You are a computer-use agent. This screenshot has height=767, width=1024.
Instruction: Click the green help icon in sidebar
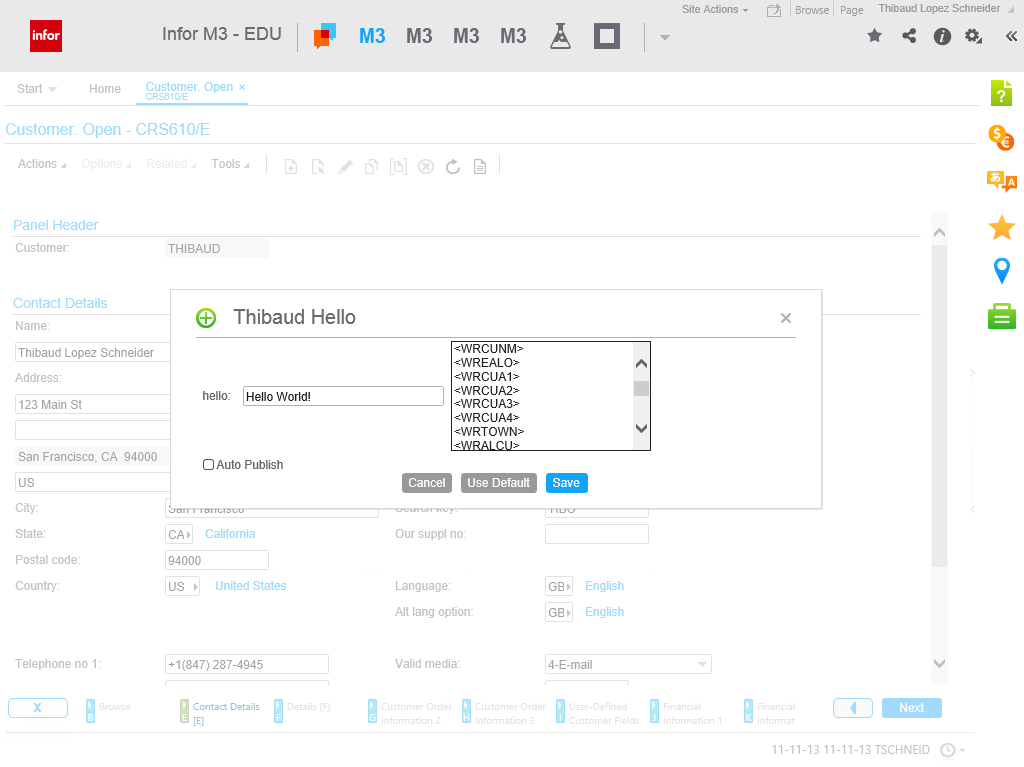tap(1001, 93)
